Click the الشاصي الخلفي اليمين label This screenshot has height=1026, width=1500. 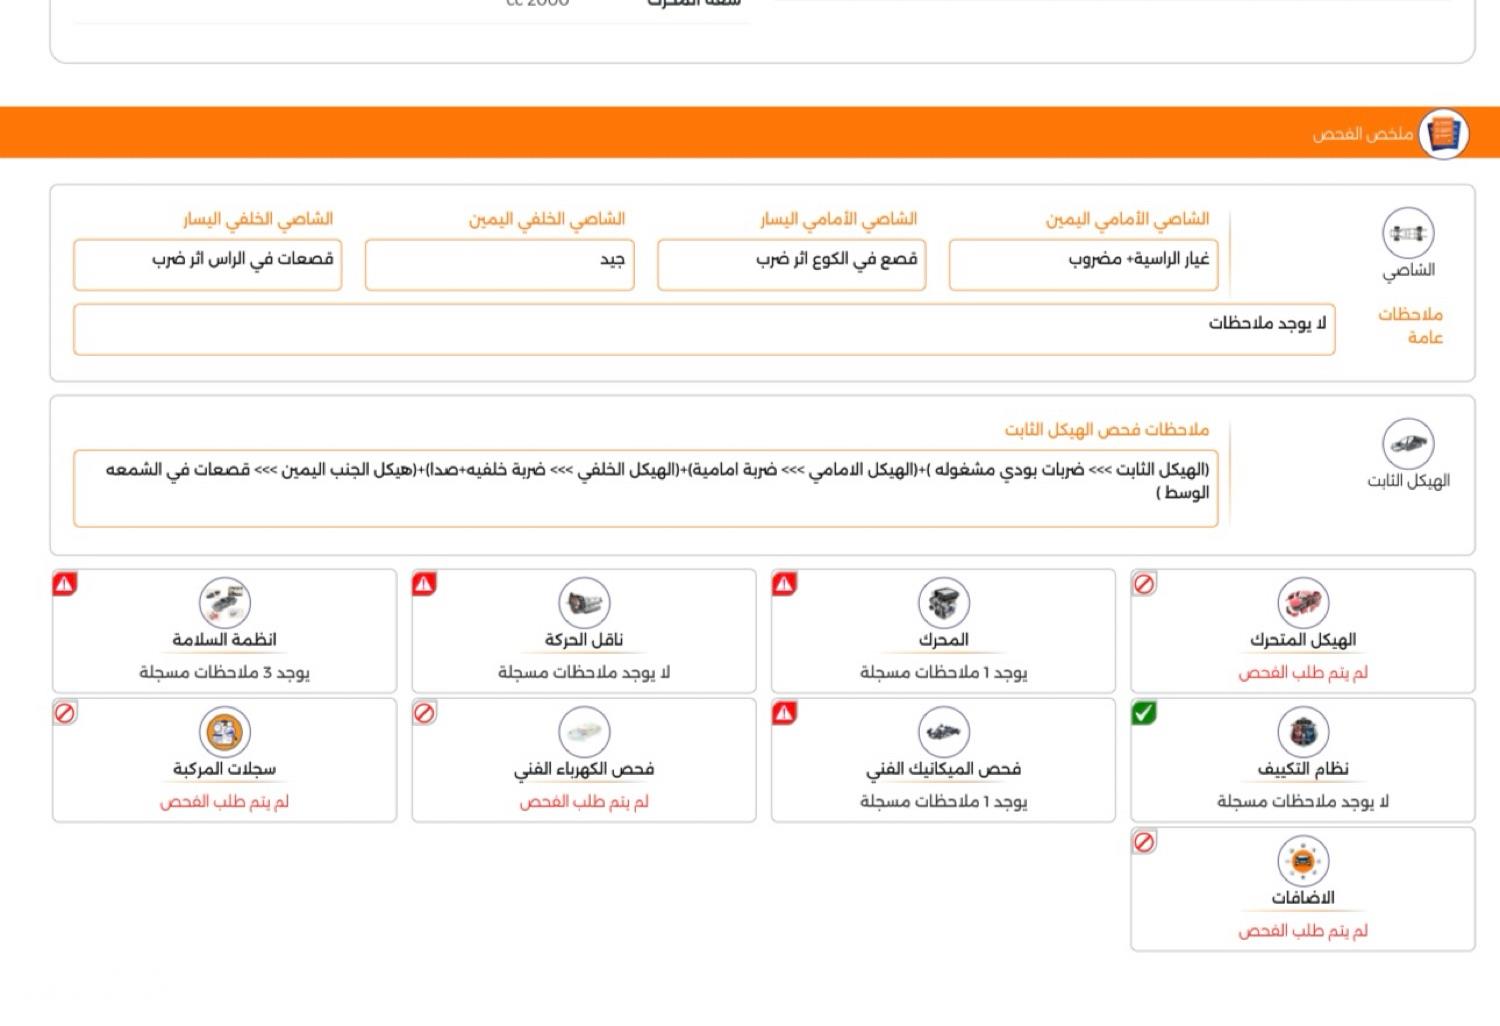(547, 219)
